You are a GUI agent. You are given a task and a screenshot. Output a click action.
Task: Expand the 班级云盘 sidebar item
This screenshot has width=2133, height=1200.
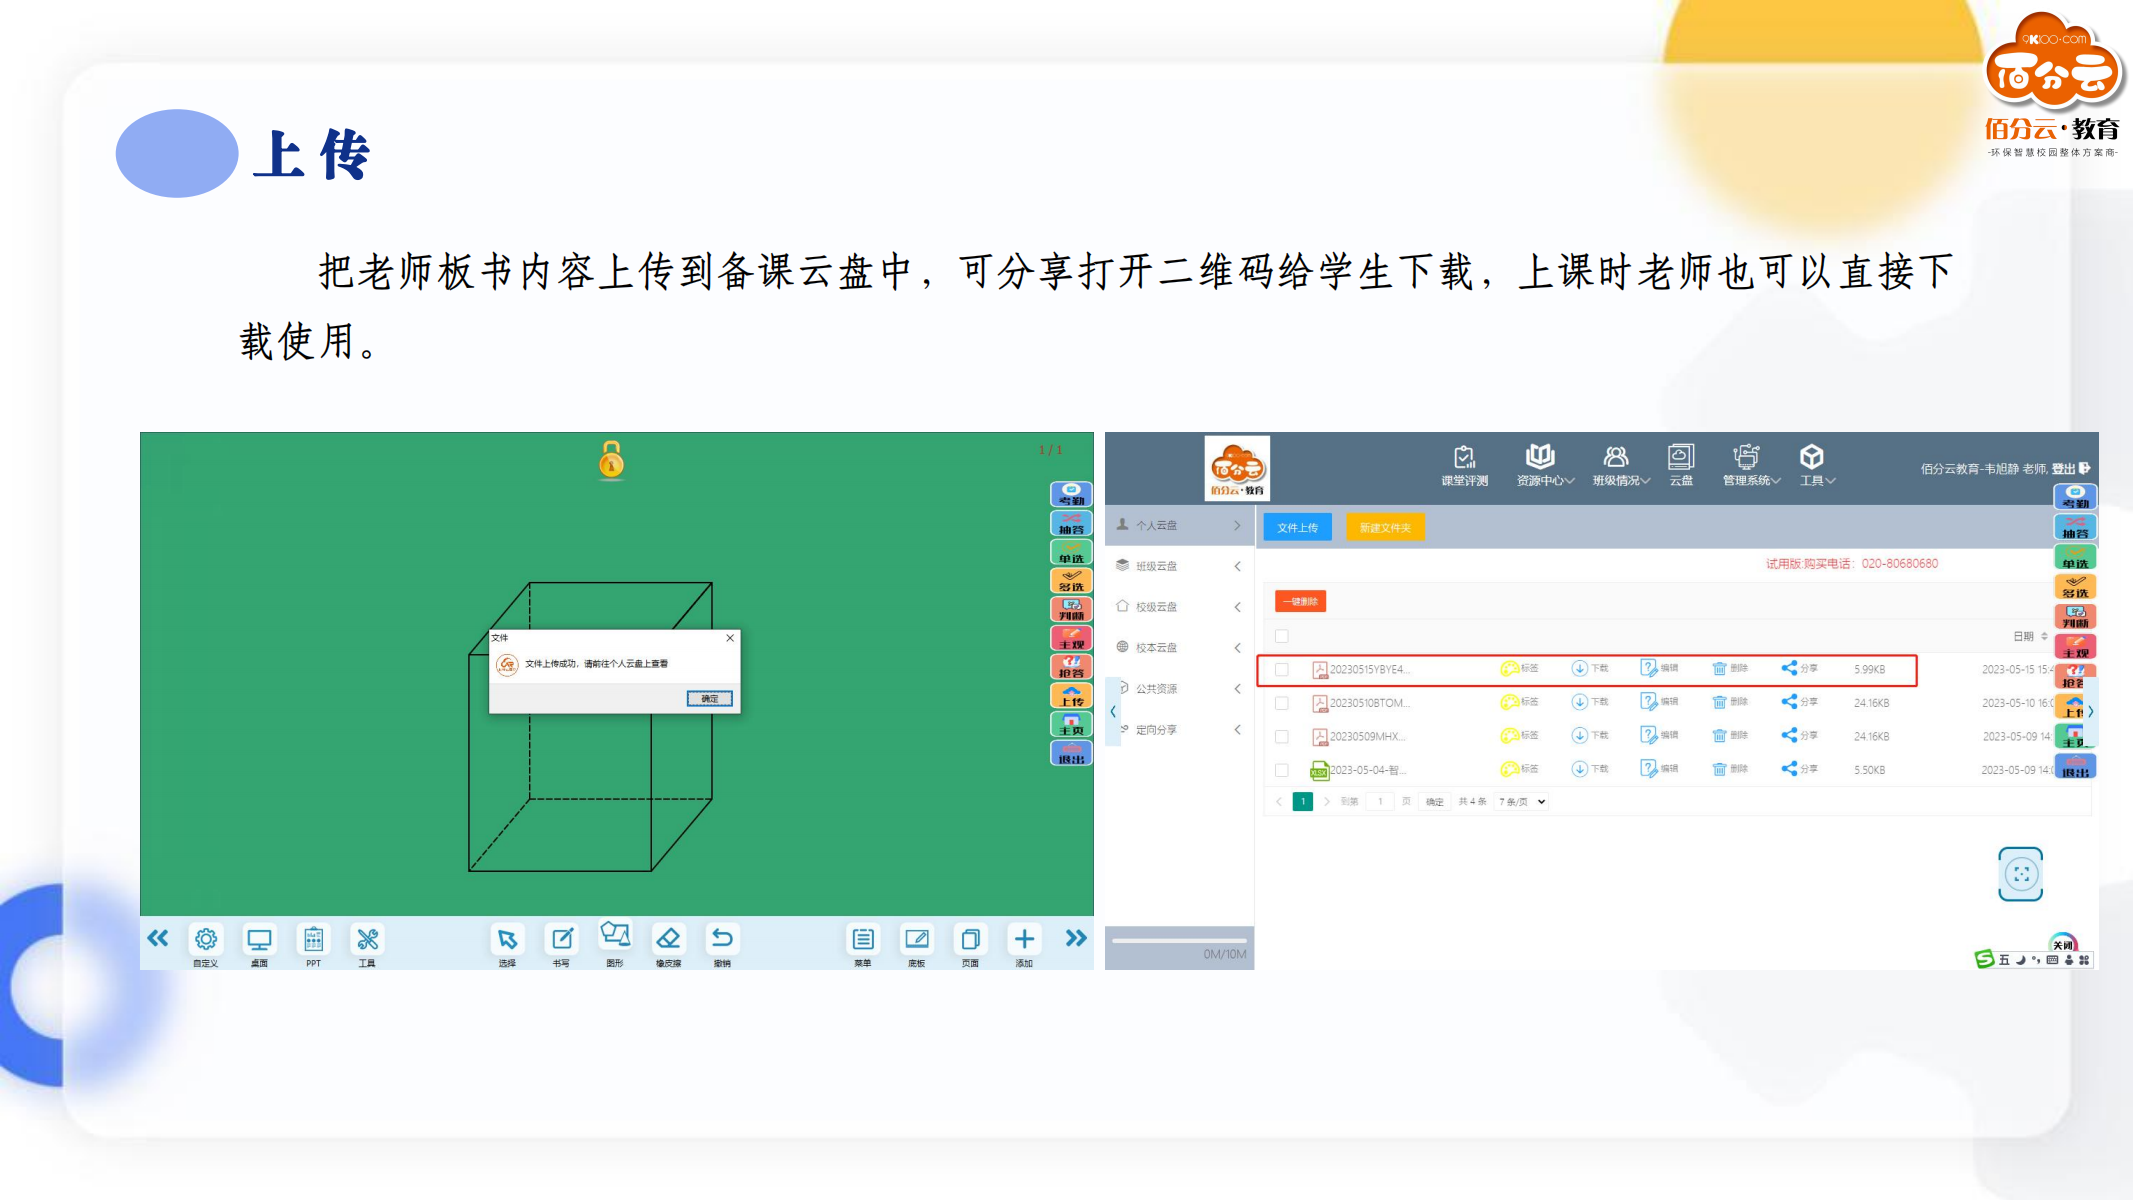coord(1179,566)
